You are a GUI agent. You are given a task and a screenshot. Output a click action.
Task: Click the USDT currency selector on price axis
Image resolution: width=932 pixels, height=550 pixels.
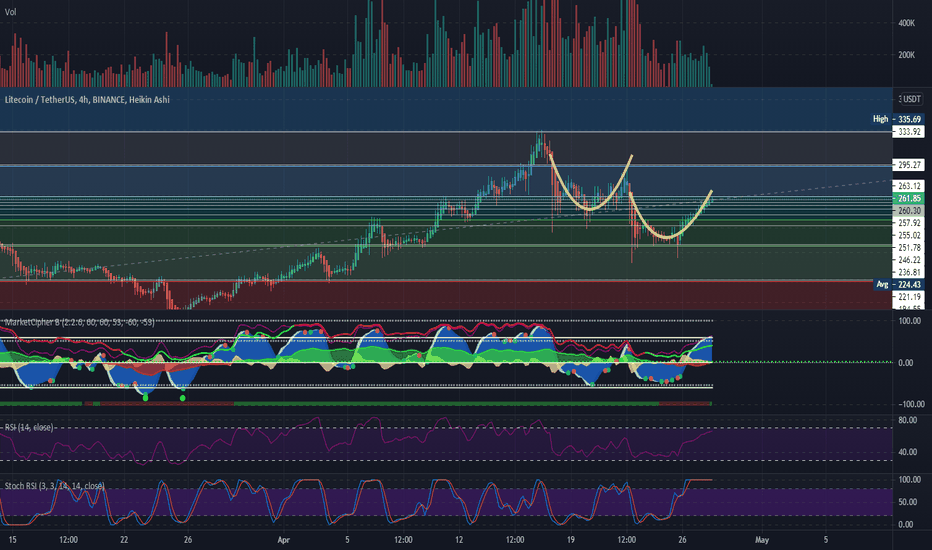point(911,99)
